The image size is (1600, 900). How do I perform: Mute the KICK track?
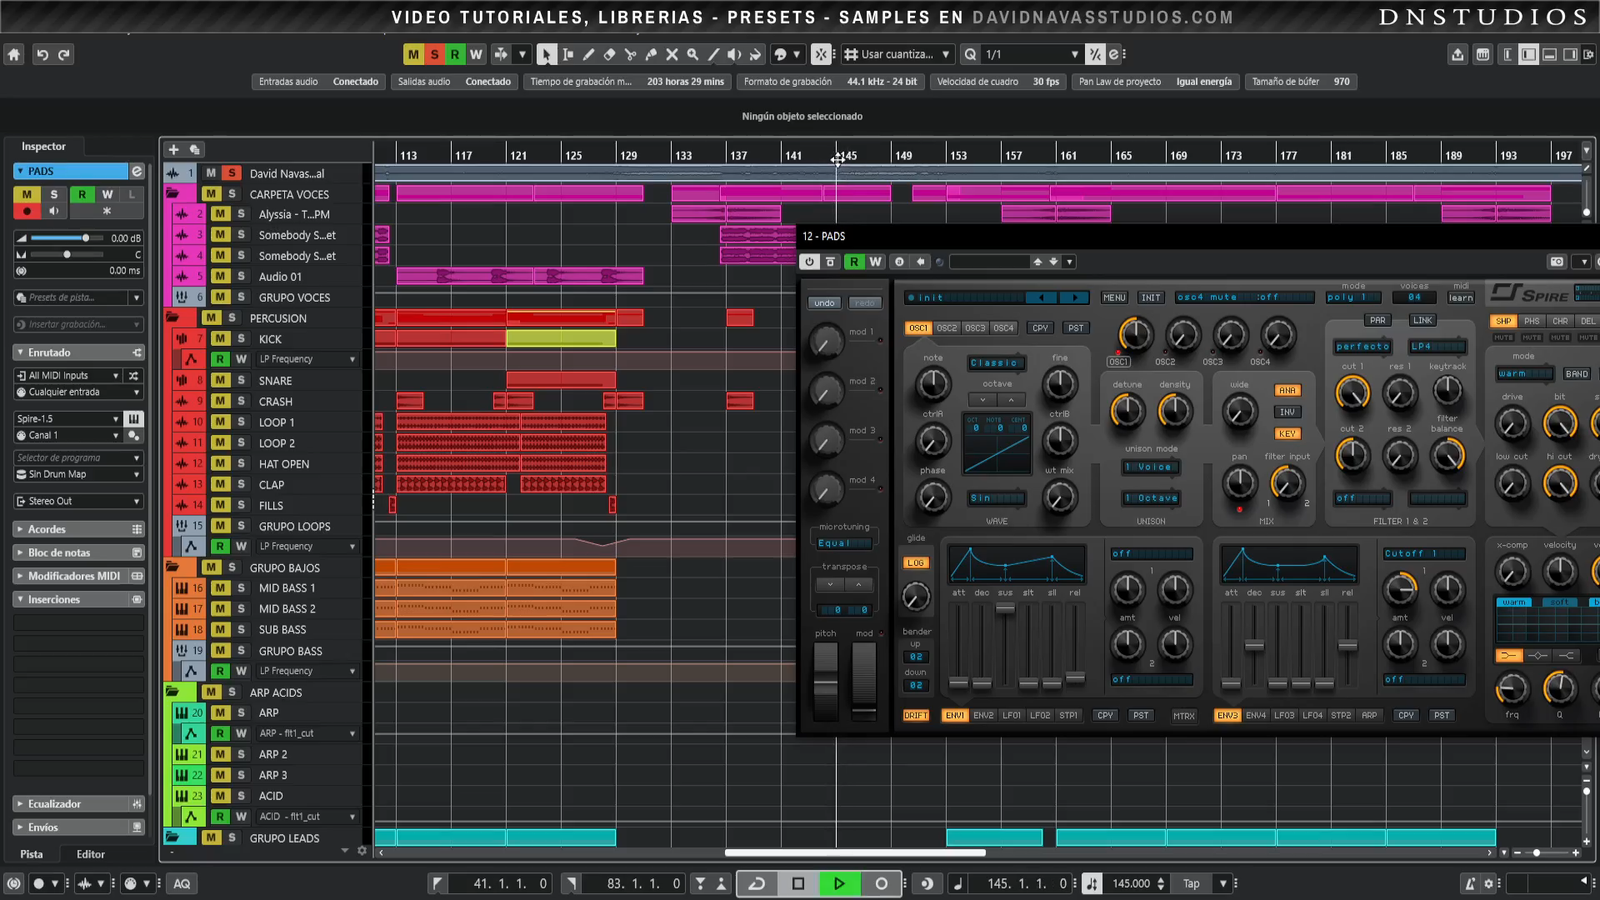220,339
